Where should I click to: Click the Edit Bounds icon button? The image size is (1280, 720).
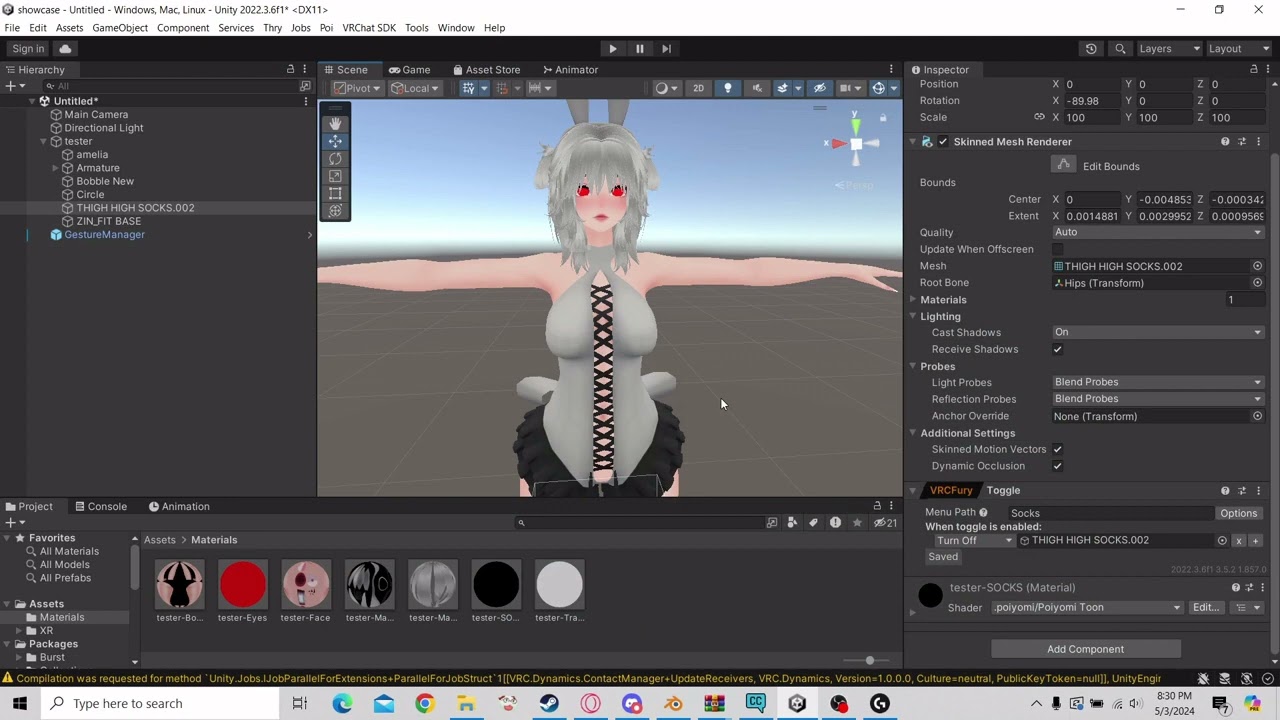pos(1063,165)
